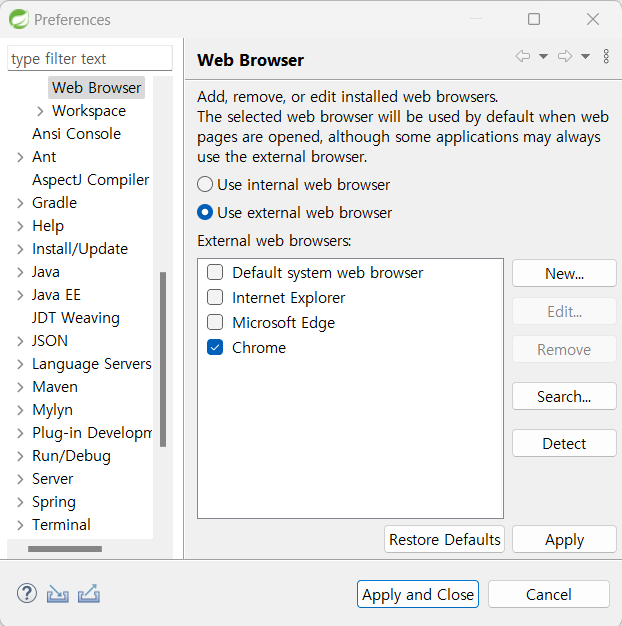
Task: Select Web Browser in the tree
Action: point(96,87)
